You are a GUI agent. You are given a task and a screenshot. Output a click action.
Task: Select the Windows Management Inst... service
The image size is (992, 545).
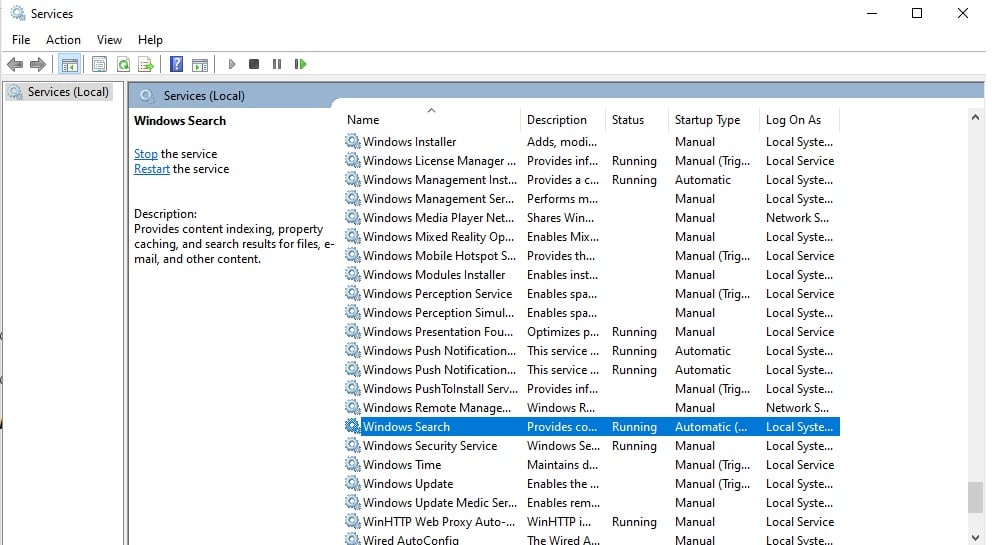[592, 180]
